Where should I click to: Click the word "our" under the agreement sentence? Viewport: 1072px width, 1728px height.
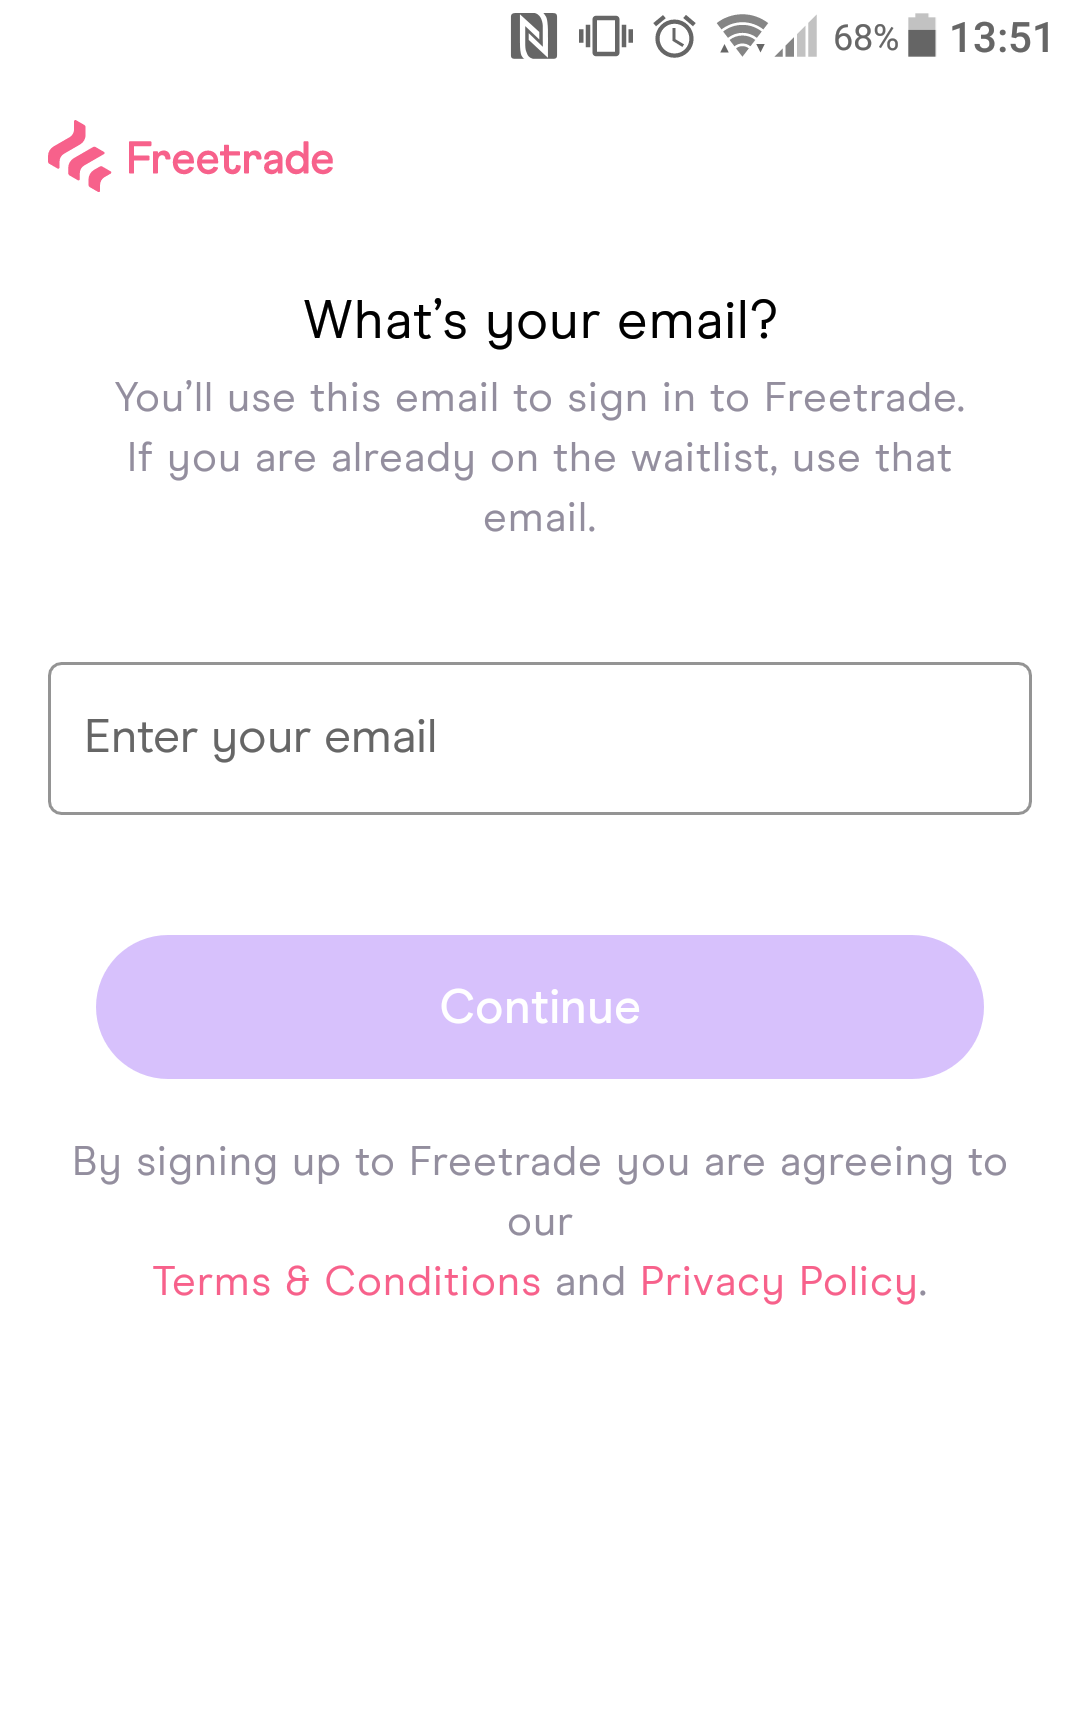pyautogui.click(x=540, y=1223)
